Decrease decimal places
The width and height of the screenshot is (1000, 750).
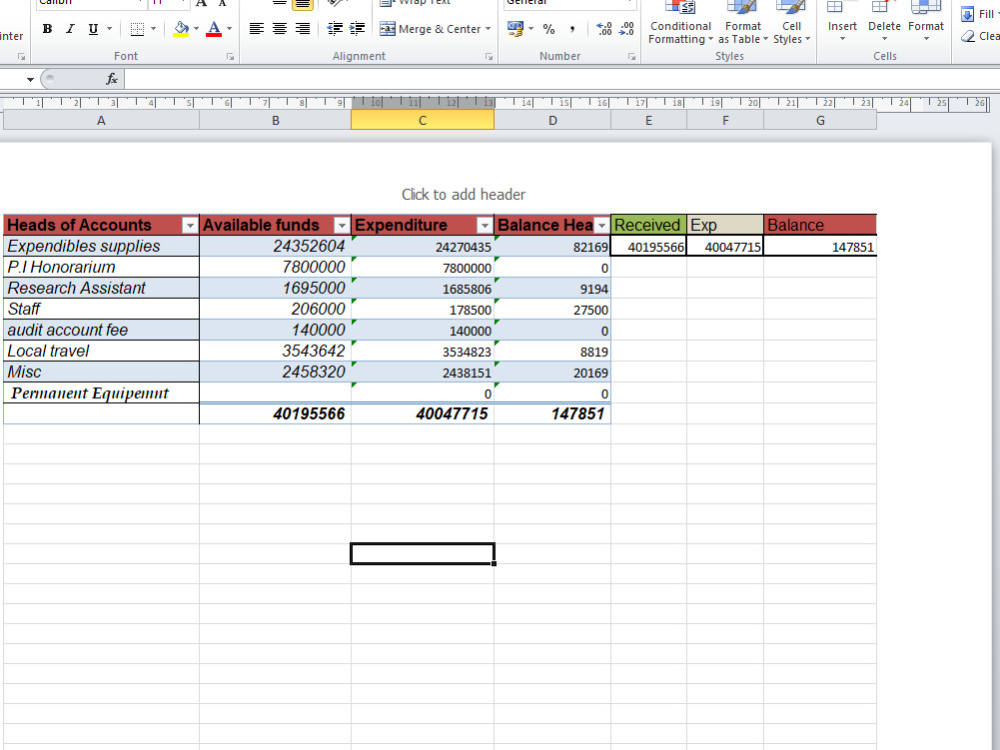click(627, 29)
